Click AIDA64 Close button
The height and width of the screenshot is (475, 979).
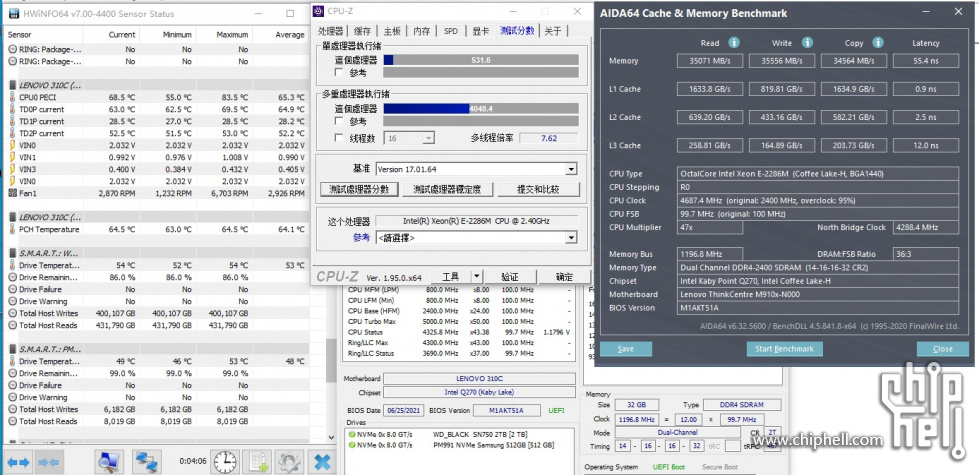(942, 349)
